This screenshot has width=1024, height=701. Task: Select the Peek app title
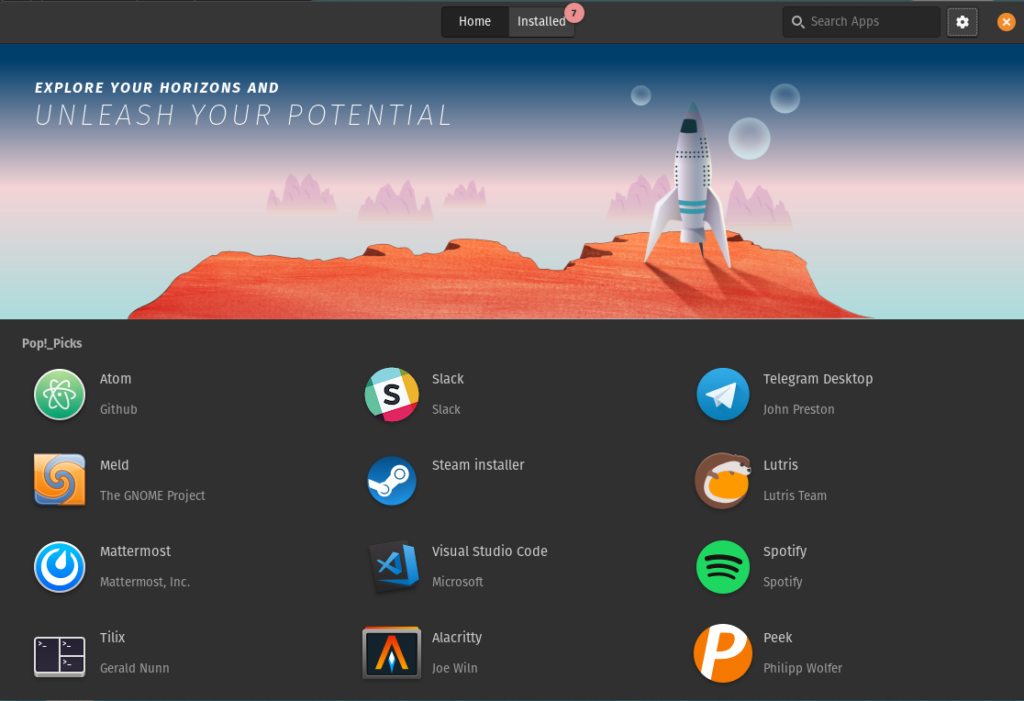tap(778, 638)
